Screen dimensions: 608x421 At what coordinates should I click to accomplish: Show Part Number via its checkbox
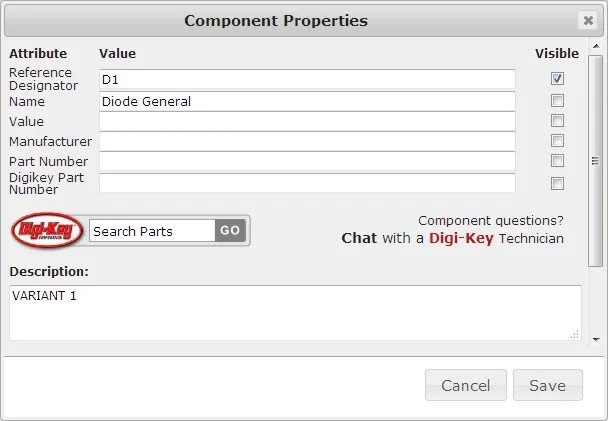click(557, 160)
